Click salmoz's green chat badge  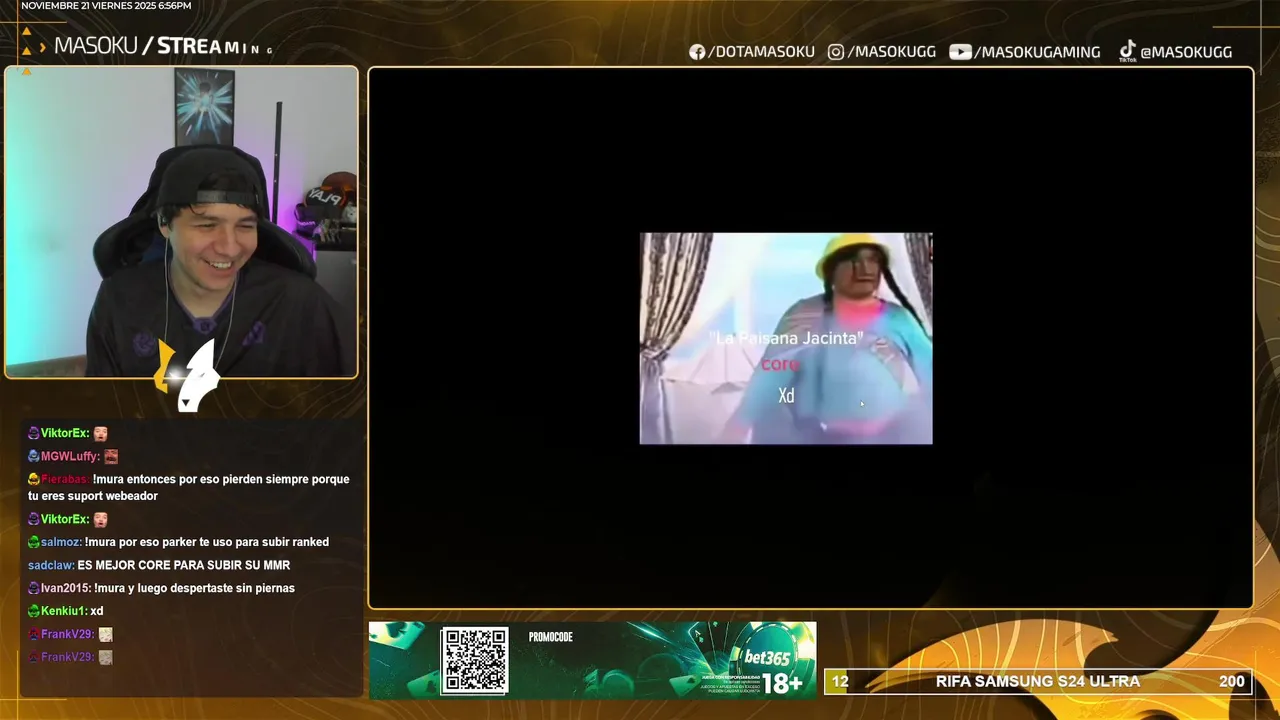click(34, 542)
